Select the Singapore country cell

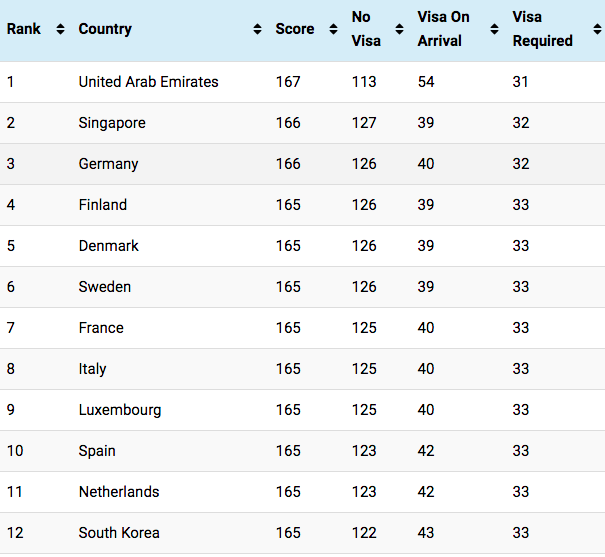click(x=112, y=123)
